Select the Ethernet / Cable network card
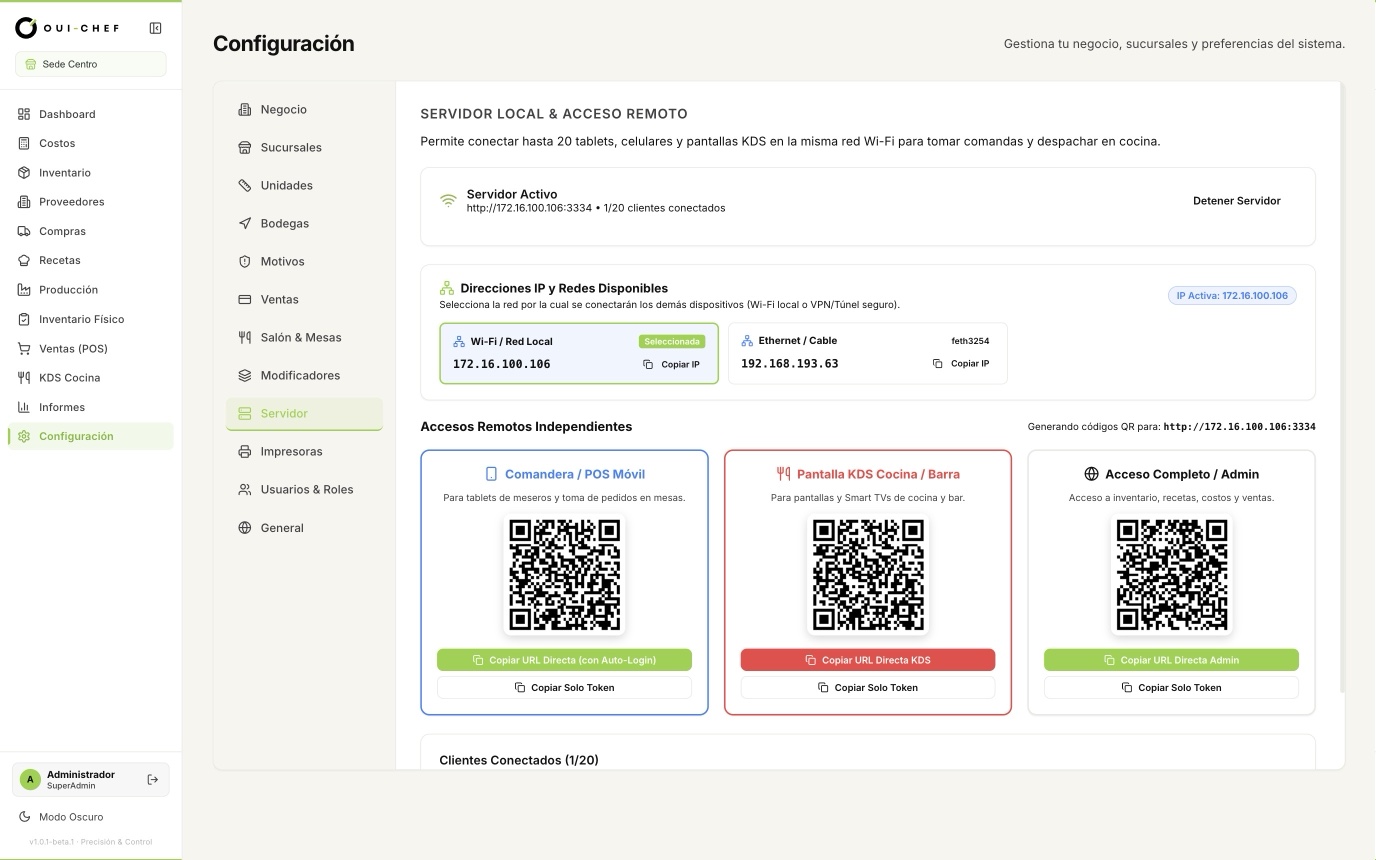Viewport: 1376px width, 860px height. click(x=868, y=353)
